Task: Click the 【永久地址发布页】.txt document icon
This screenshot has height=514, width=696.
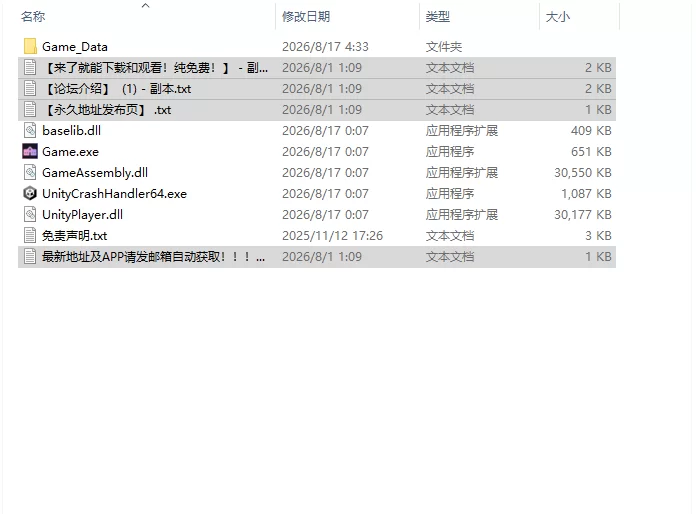Action: coord(30,110)
